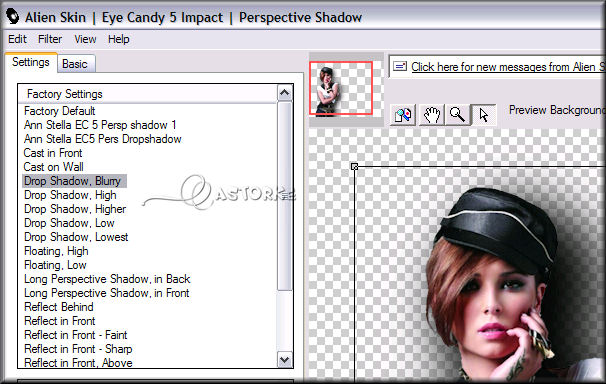The image size is (606, 384).
Task: Select Ann Stella EC5 Pers Dropshadow preset
Action: (102, 139)
